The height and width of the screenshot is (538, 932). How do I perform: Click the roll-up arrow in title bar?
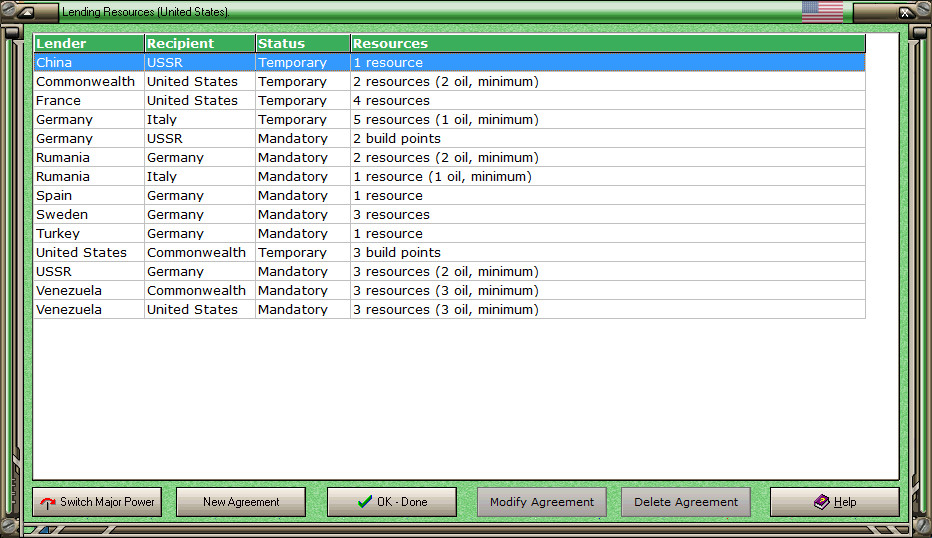(26, 12)
